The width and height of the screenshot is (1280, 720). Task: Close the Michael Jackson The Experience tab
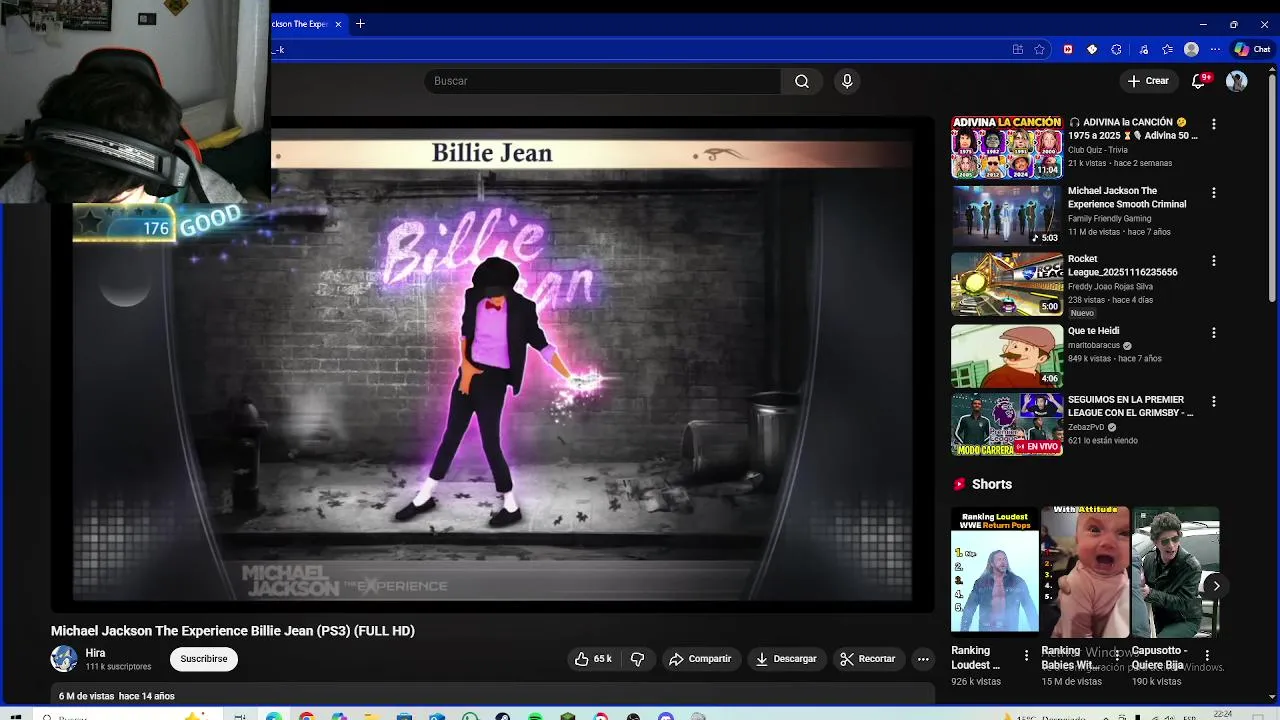pos(338,24)
